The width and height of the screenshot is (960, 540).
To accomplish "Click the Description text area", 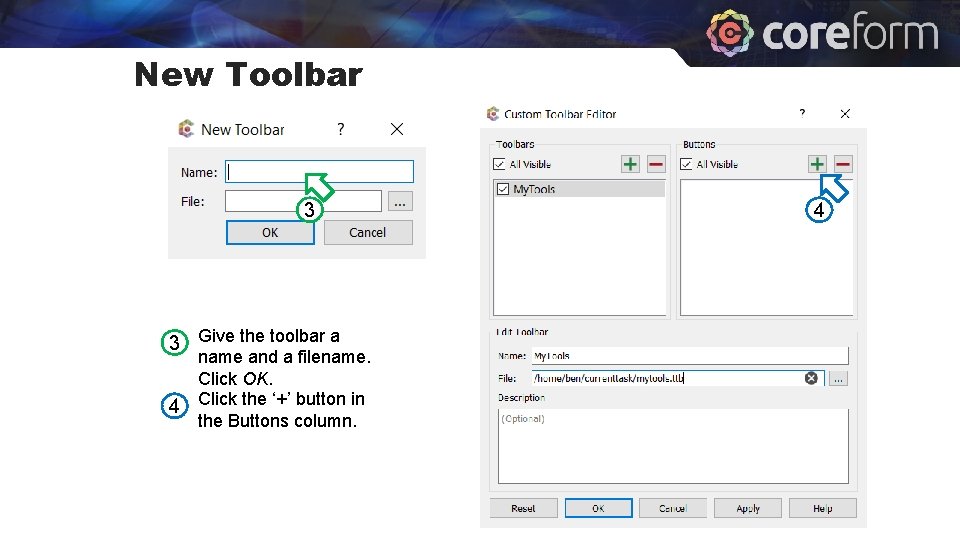I will 673,446.
